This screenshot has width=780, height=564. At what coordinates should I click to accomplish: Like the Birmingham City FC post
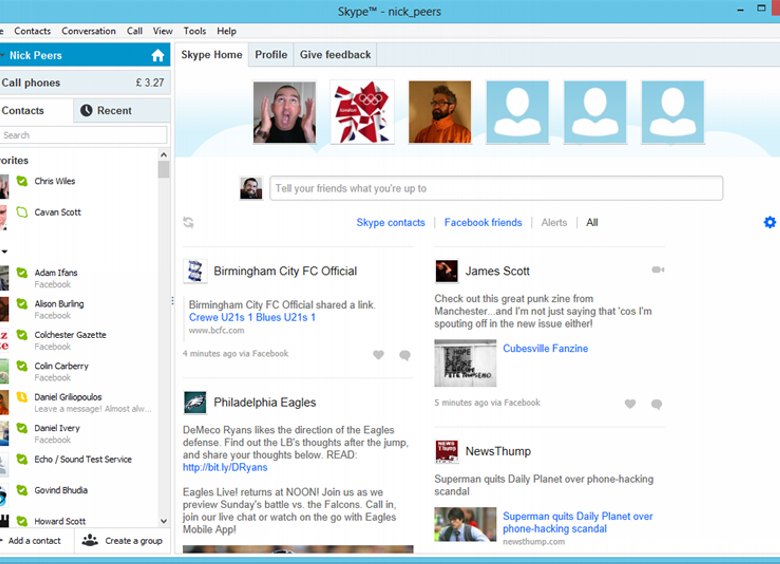[378, 355]
